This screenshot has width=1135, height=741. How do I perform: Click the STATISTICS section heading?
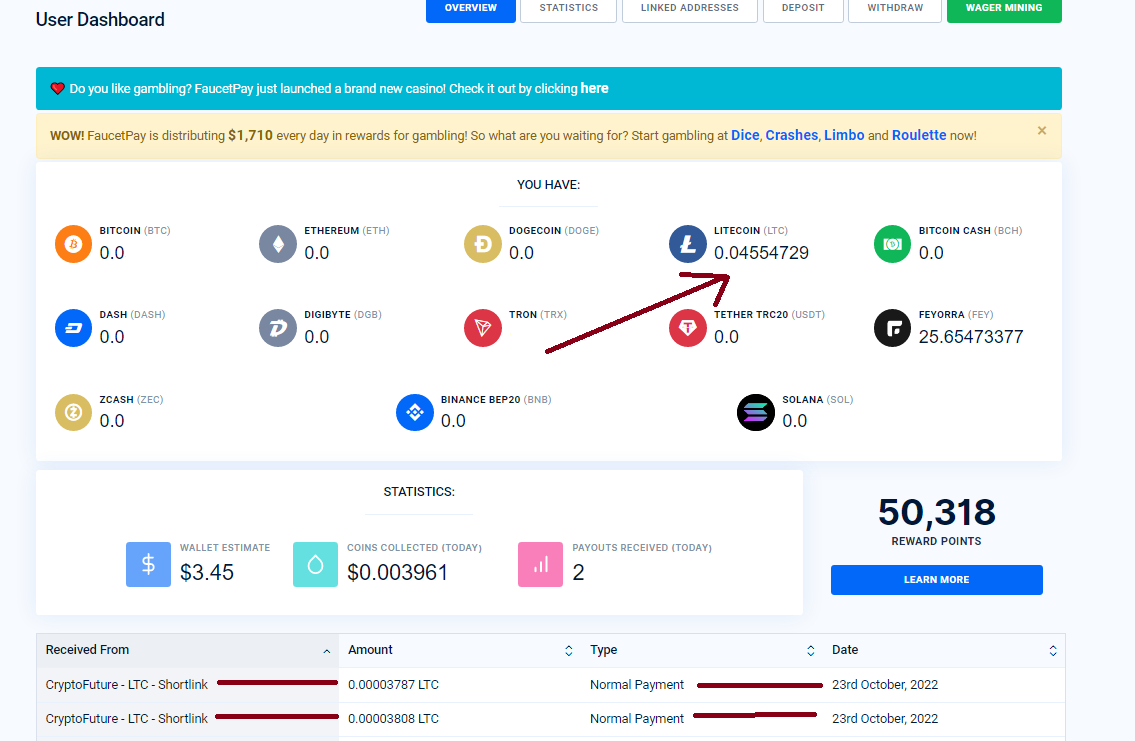tap(419, 492)
